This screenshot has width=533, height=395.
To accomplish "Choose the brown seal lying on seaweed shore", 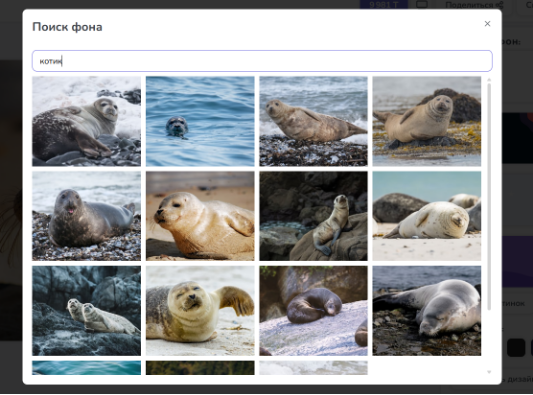I will tap(313, 121).
